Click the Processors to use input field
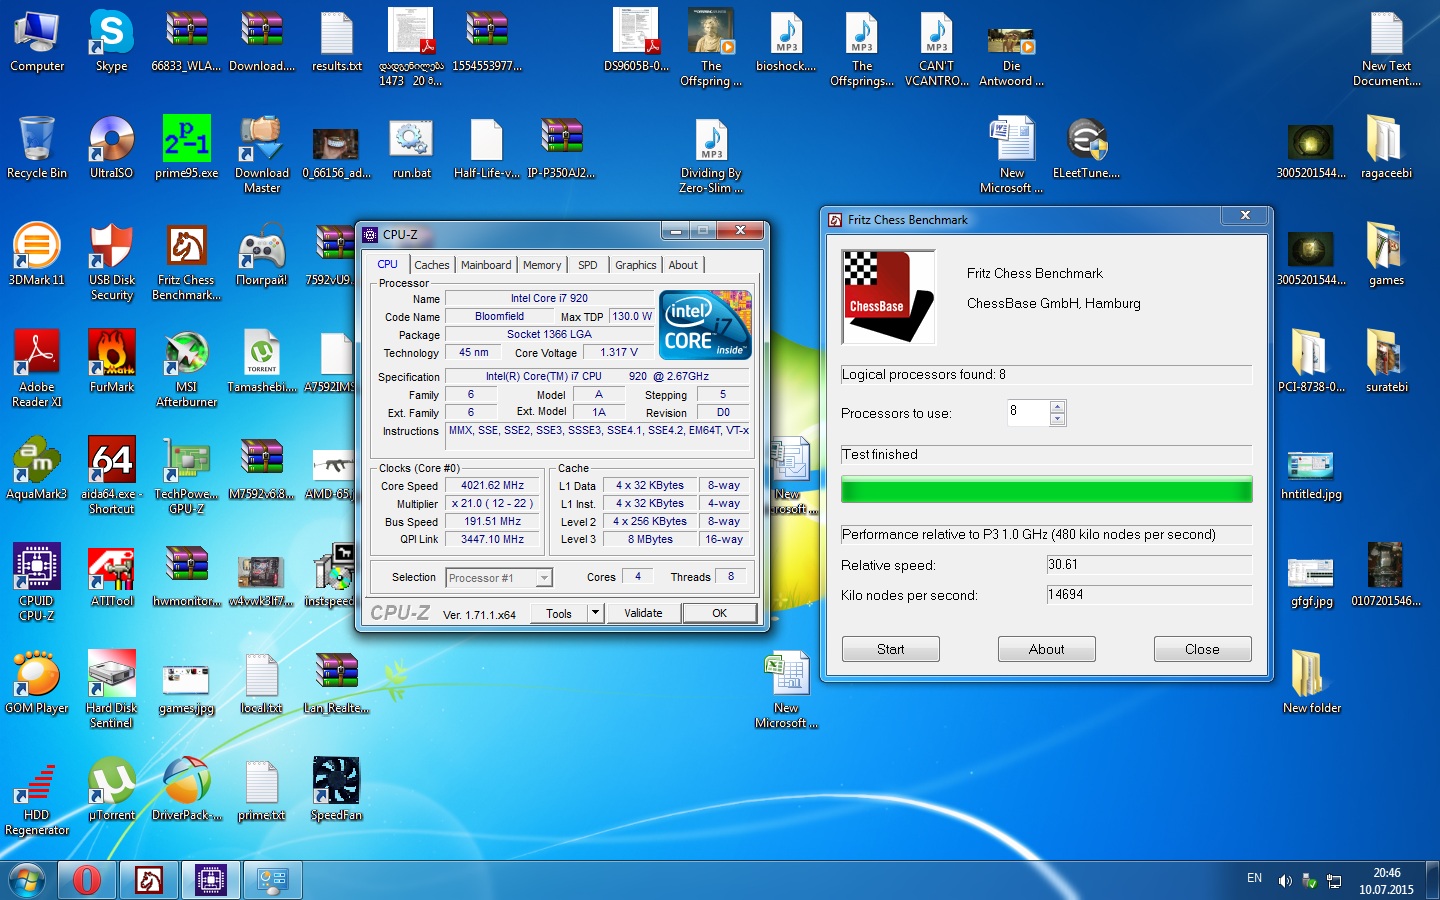The height and width of the screenshot is (900, 1440). click(x=1028, y=412)
